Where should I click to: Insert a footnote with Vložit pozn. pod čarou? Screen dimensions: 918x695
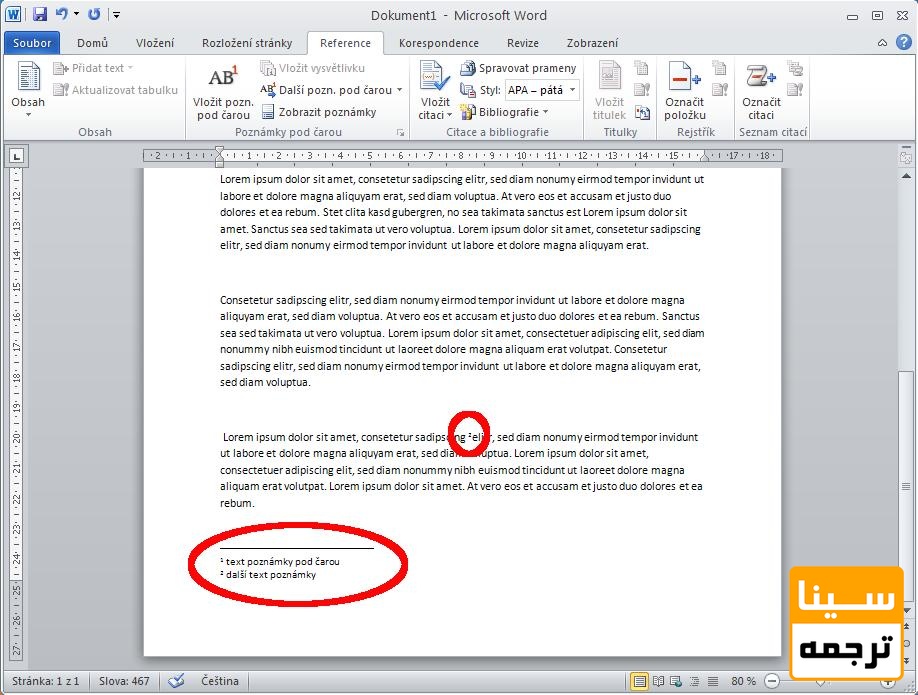223,93
